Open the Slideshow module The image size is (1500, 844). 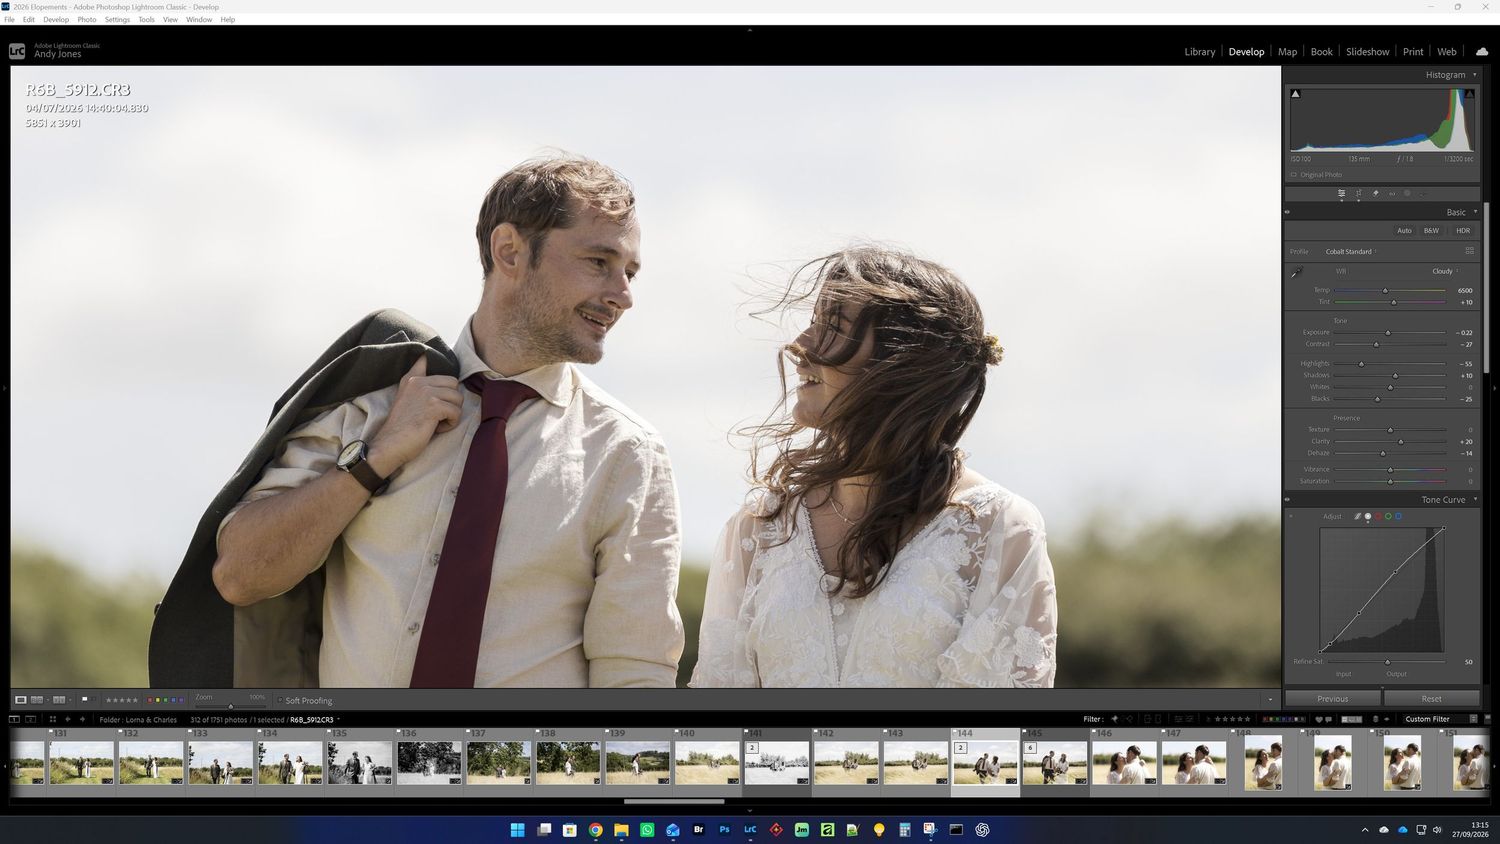click(1367, 52)
